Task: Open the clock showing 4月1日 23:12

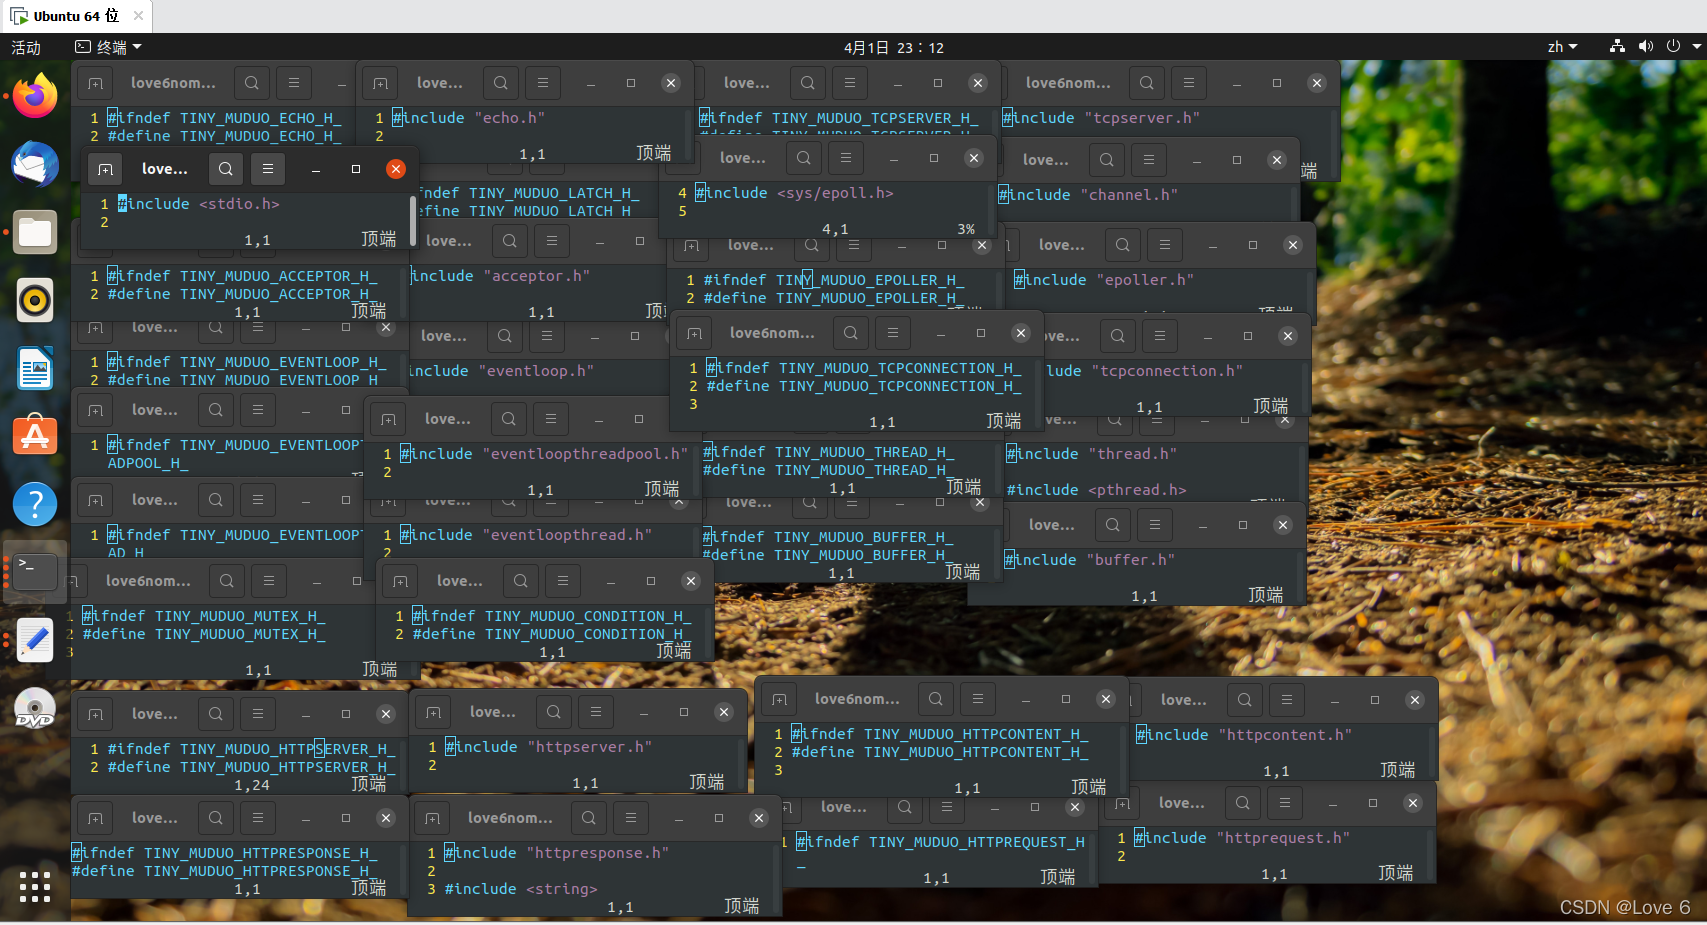Action: pos(893,47)
